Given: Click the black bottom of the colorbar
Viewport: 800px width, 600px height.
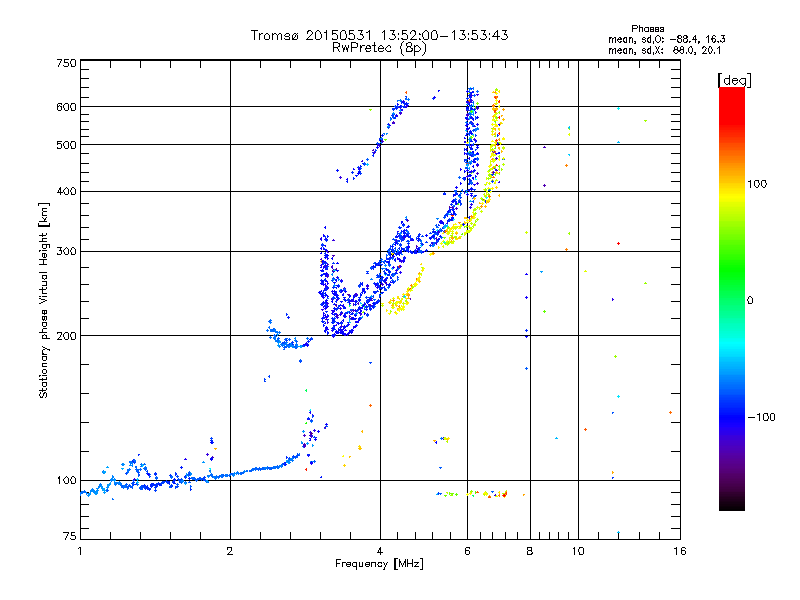Looking at the screenshot, I should [732, 503].
